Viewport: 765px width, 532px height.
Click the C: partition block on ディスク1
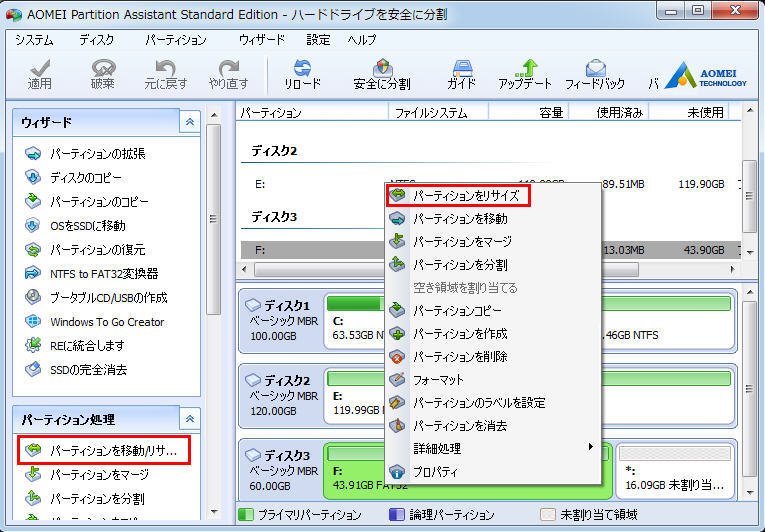click(x=356, y=320)
